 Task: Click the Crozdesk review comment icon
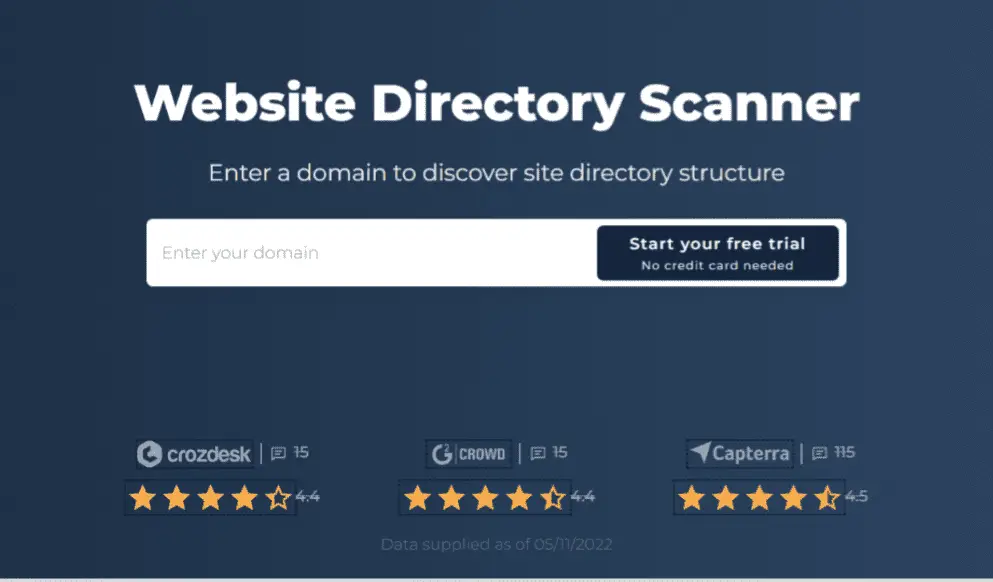coord(279,453)
